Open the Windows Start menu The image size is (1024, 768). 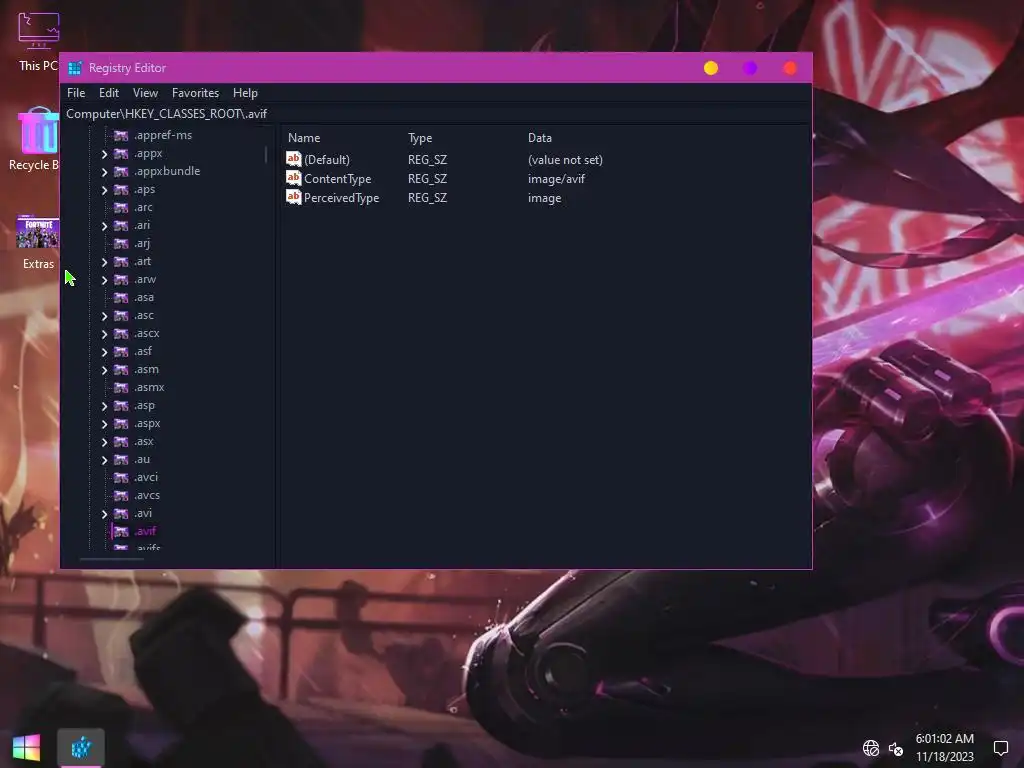click(26, 747)
